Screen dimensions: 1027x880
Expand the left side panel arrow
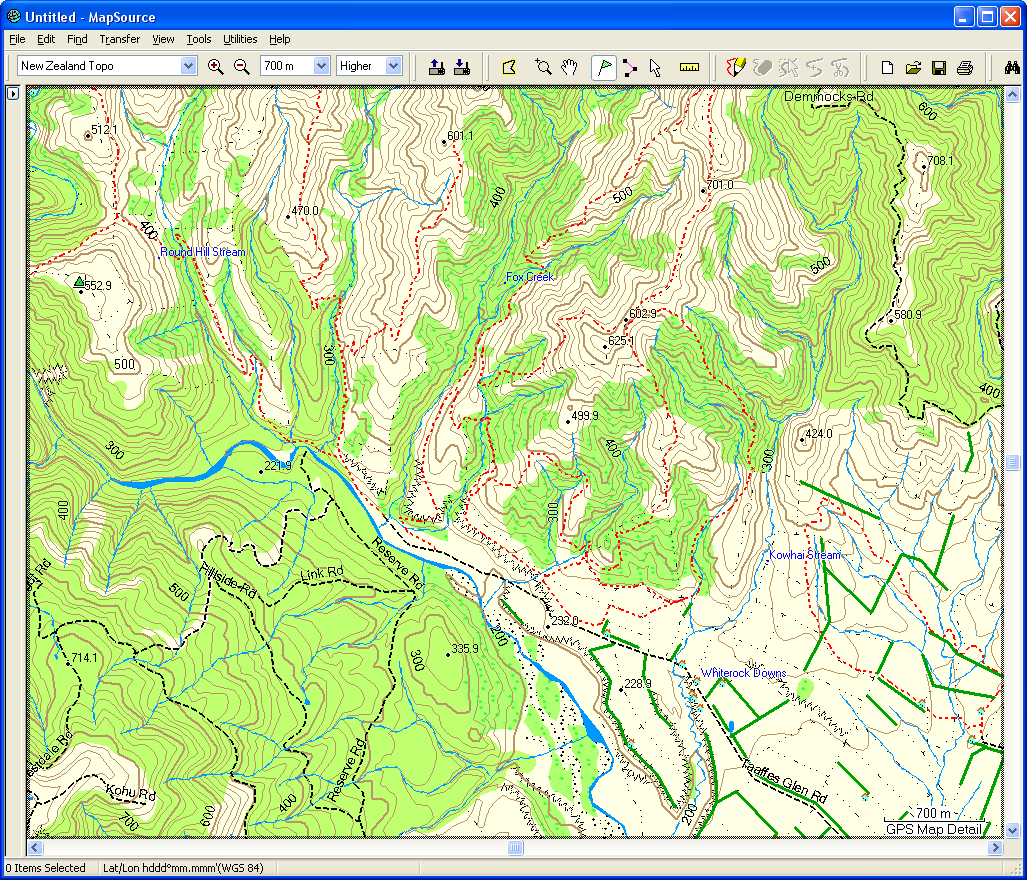(13, 93)
